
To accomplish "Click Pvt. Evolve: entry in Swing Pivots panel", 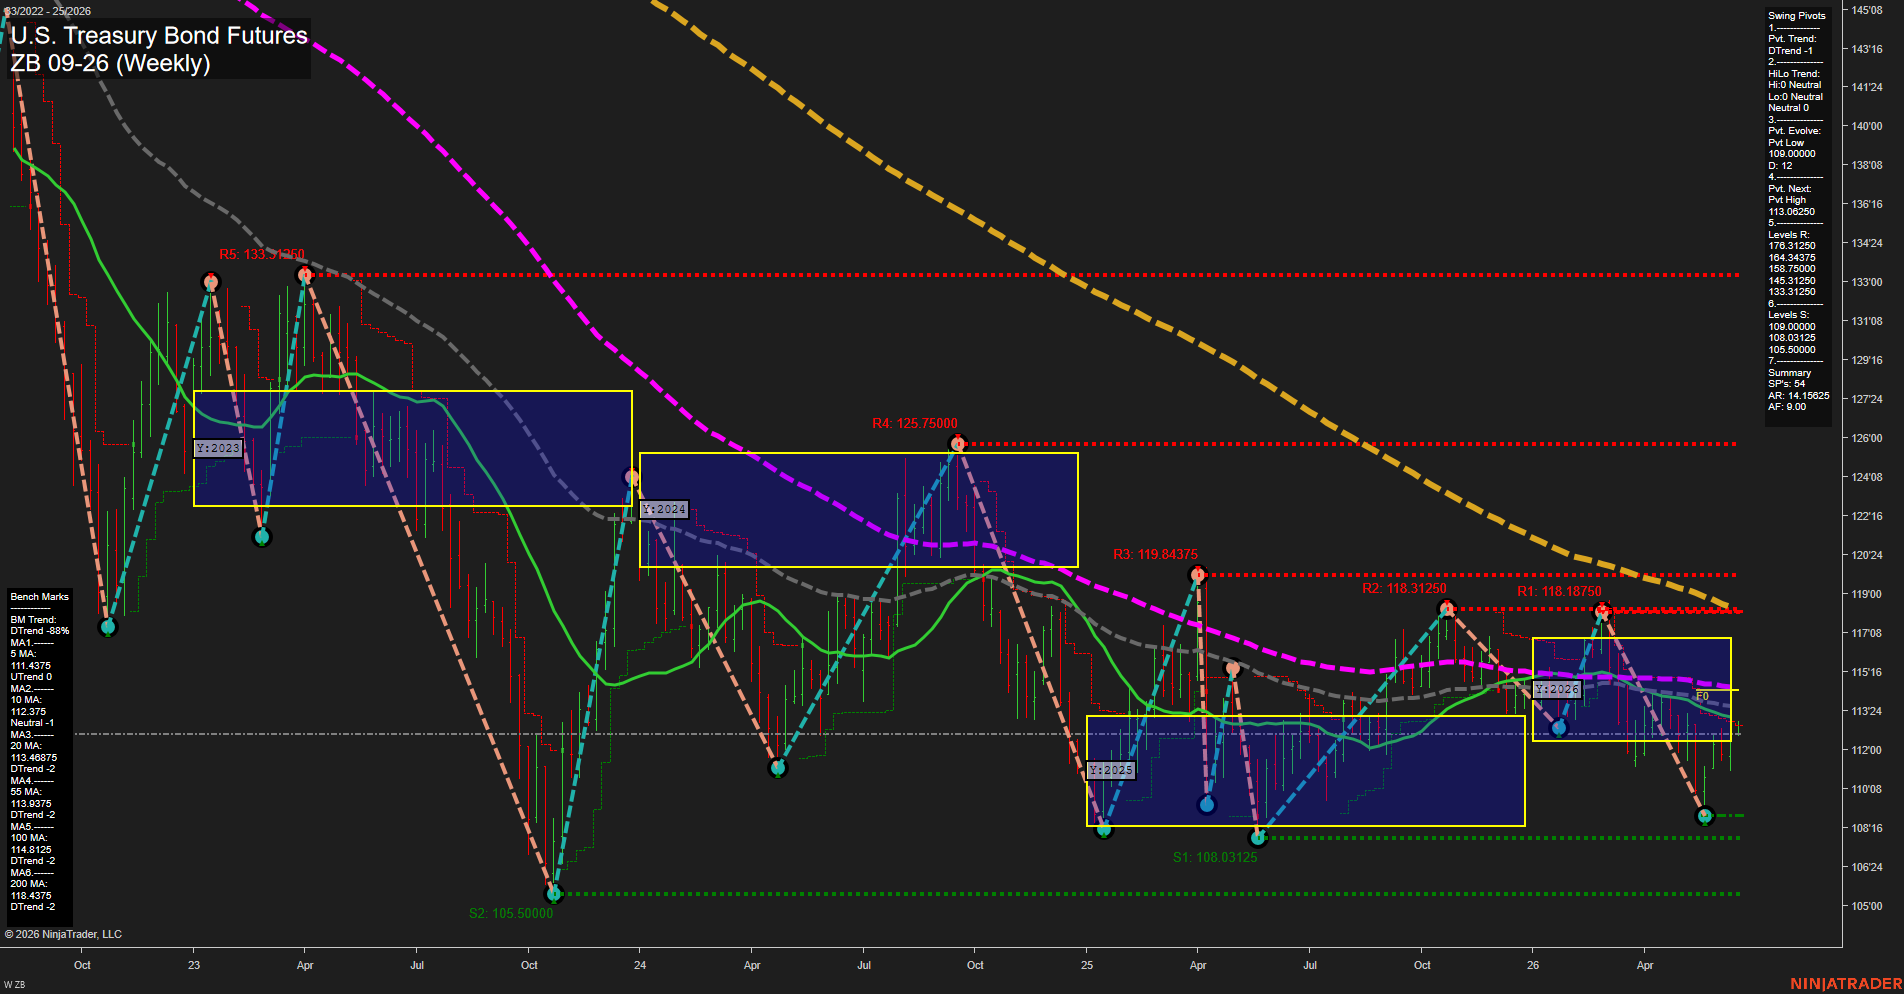I will (x=1794, y=131).
